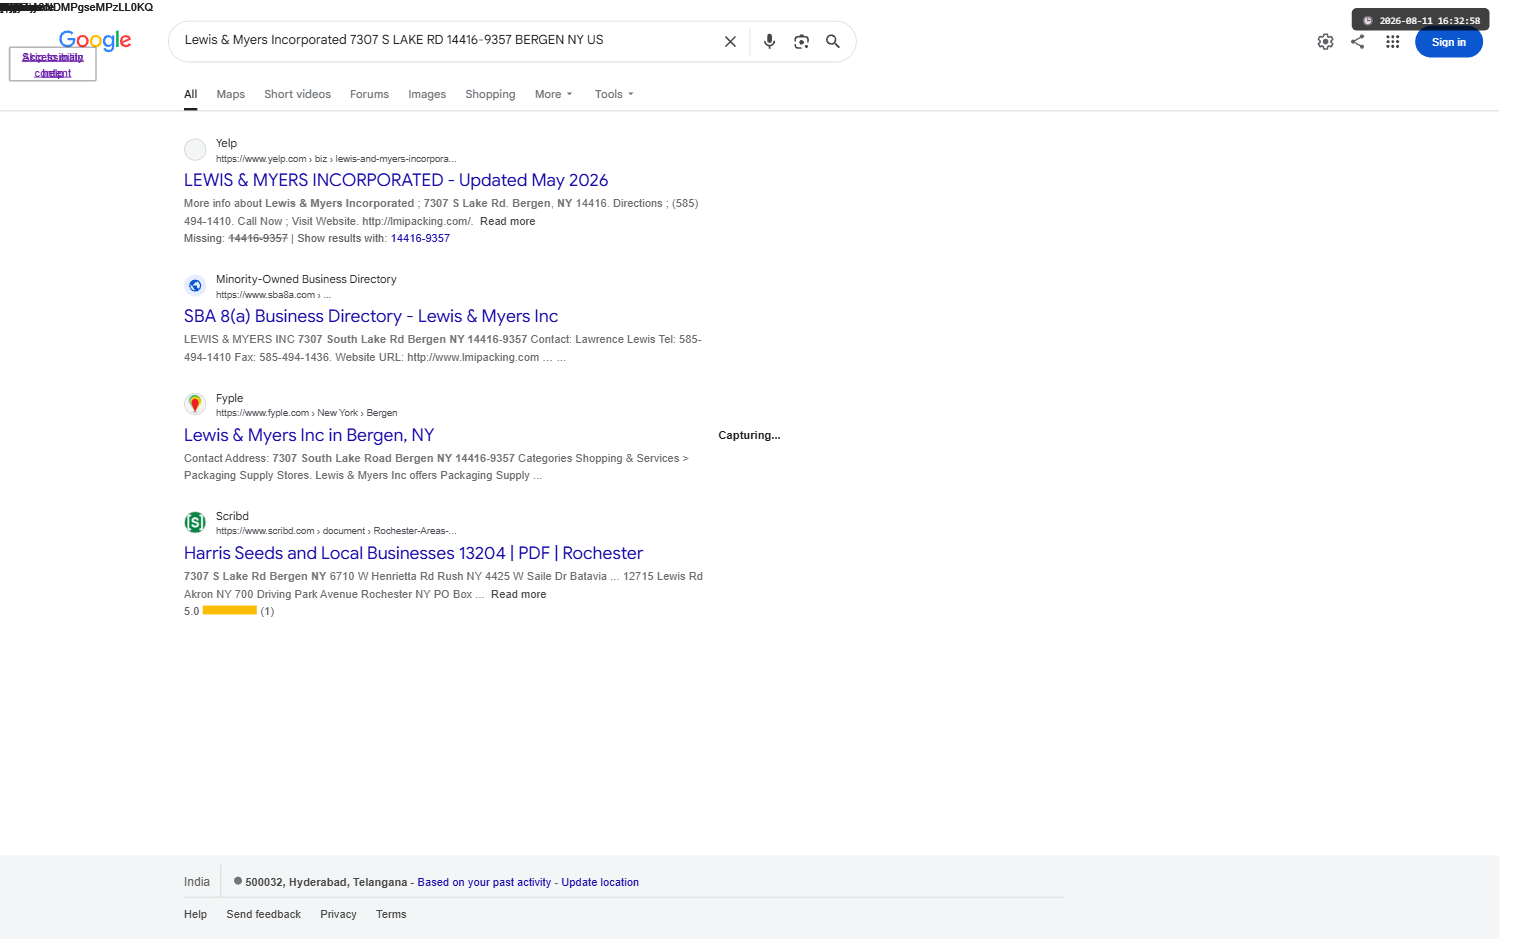The height and width of the screenshot is (939, 1517).
Task: Click the Yelp site name label
Action: pyautogui.click(x=226, y=143)
